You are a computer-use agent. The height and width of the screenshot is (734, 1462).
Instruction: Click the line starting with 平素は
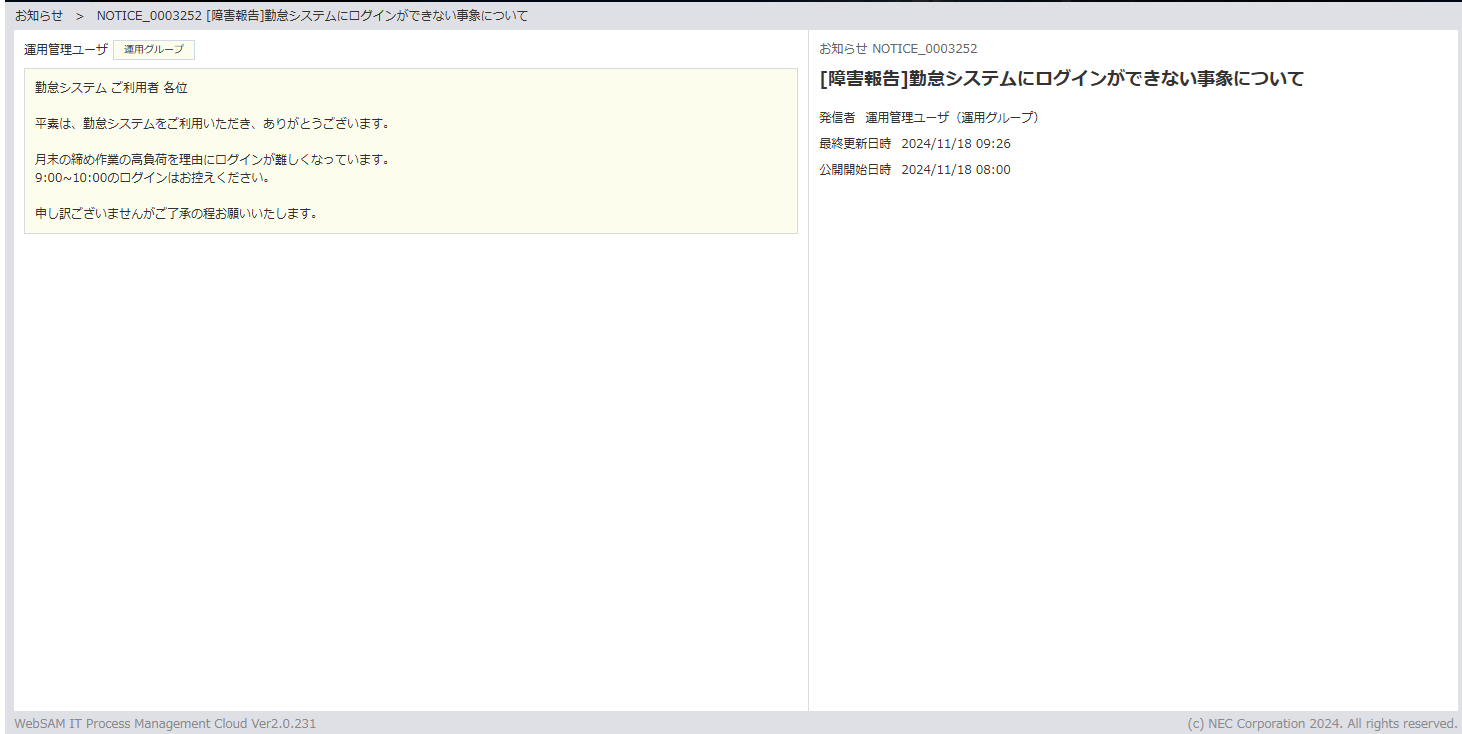(x=211, y=124)
